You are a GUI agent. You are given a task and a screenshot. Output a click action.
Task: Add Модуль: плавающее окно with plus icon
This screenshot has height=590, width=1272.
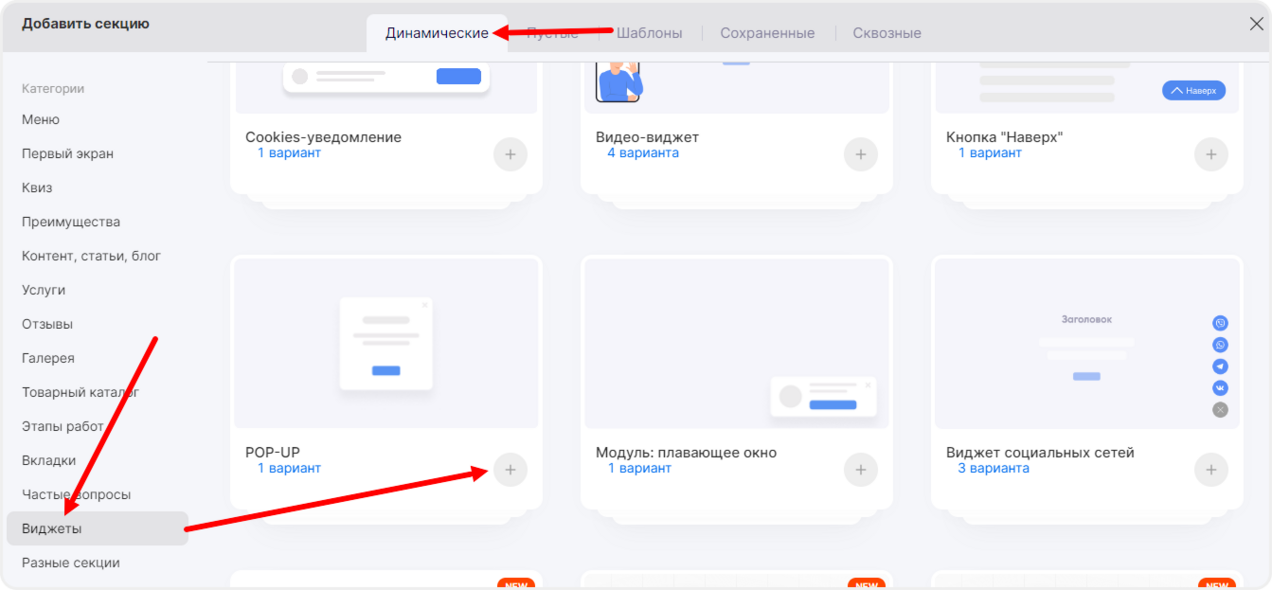(861, 470)
